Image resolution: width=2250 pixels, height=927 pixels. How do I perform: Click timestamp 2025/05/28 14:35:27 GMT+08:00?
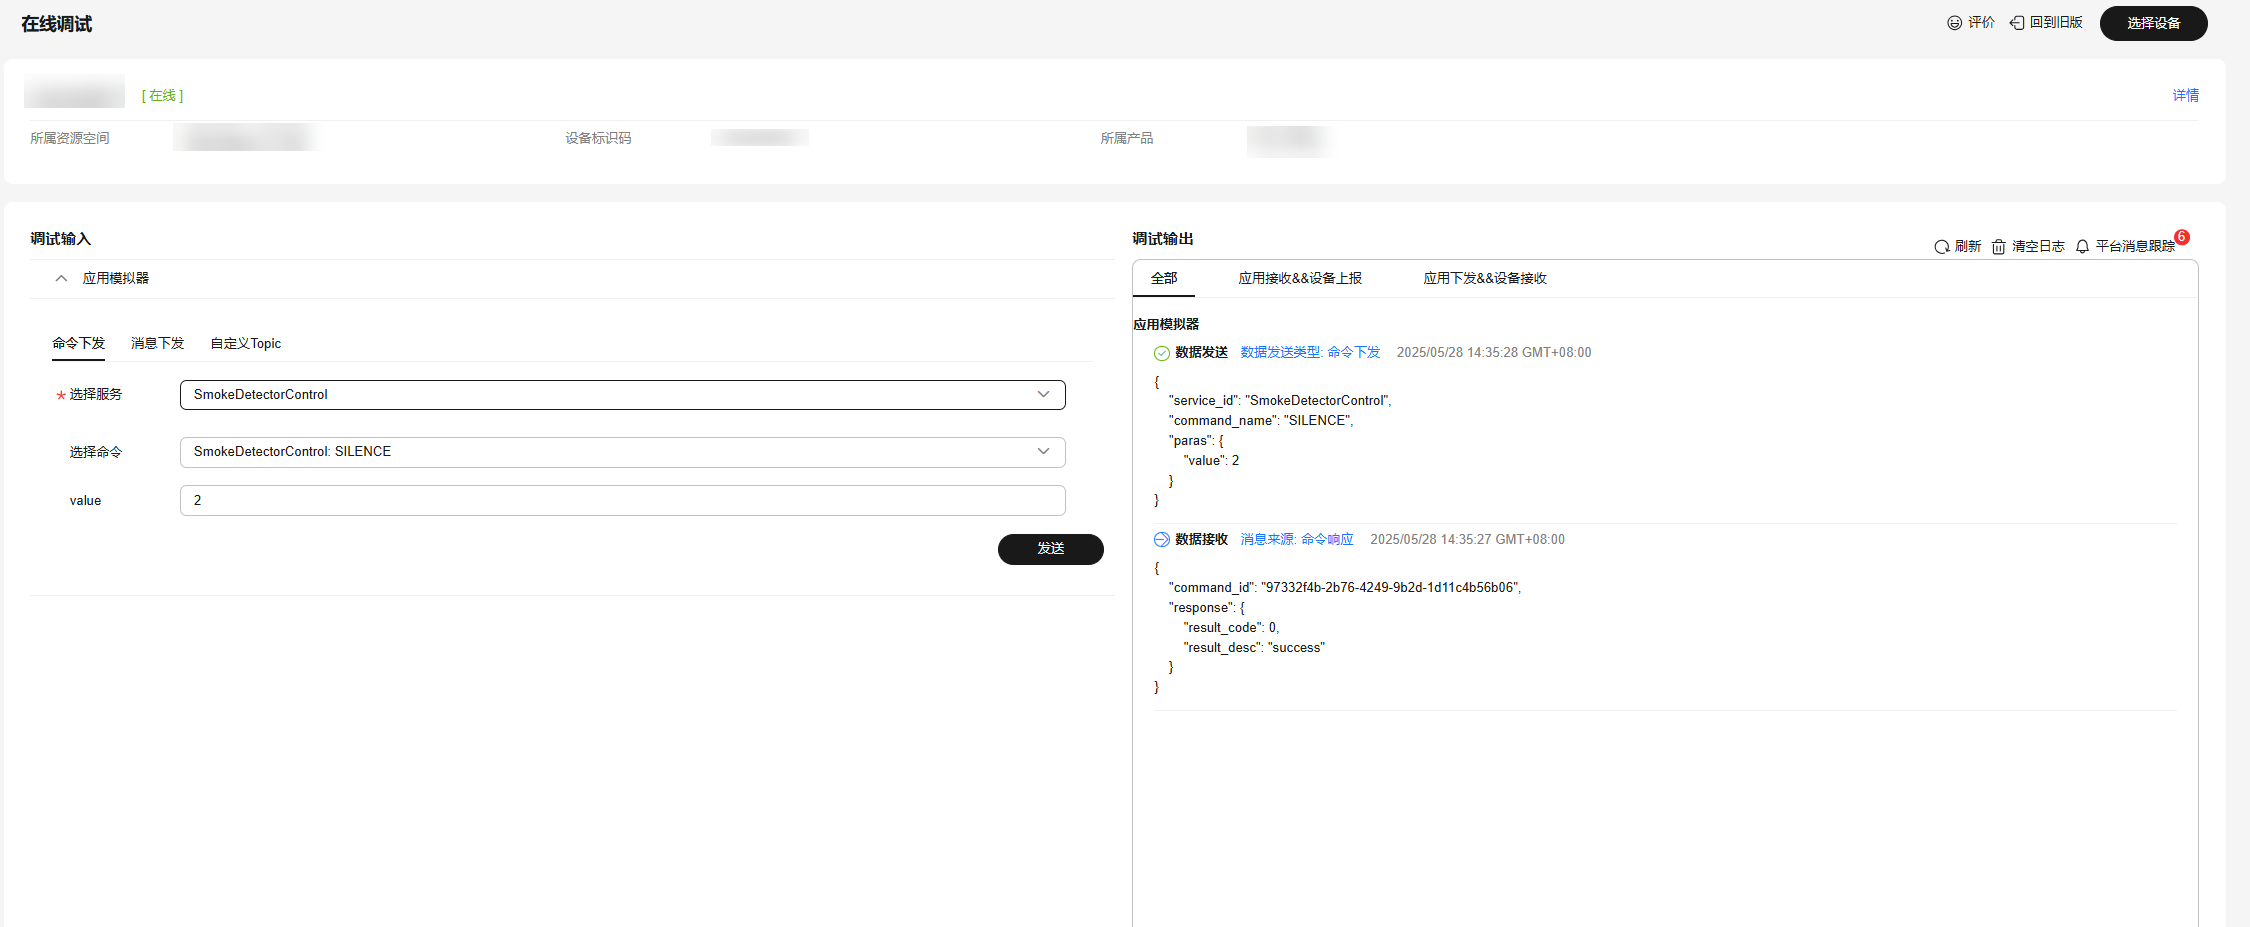(x=1467, y=539)
